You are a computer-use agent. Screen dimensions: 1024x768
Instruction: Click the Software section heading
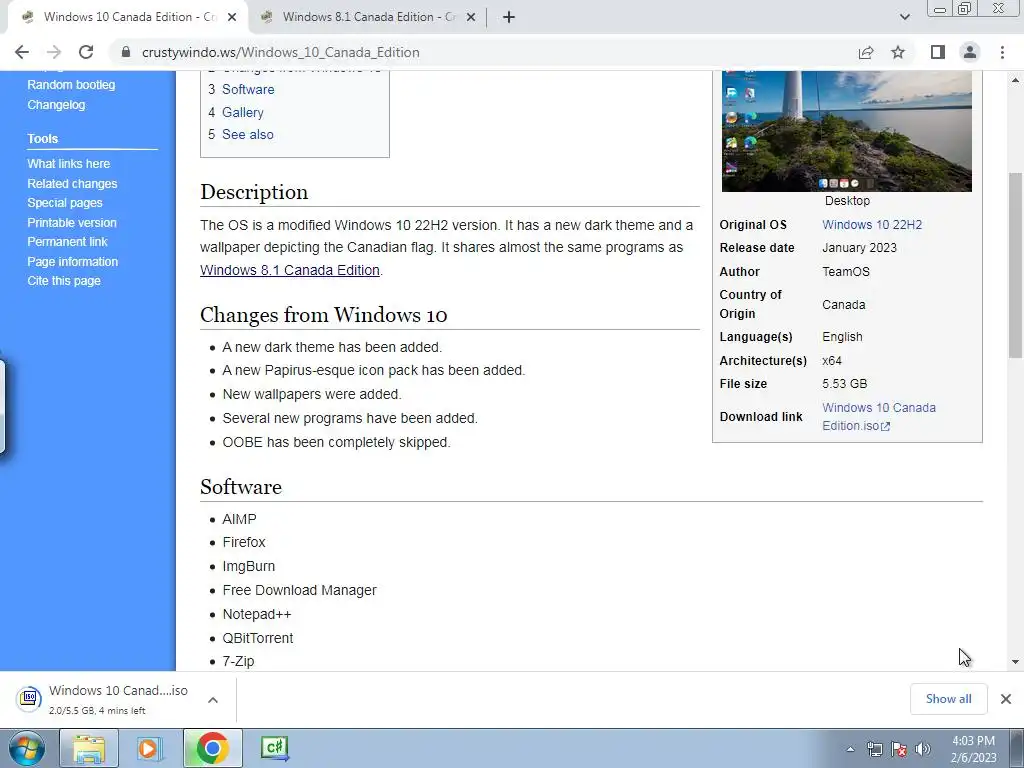tap(241, 487)
